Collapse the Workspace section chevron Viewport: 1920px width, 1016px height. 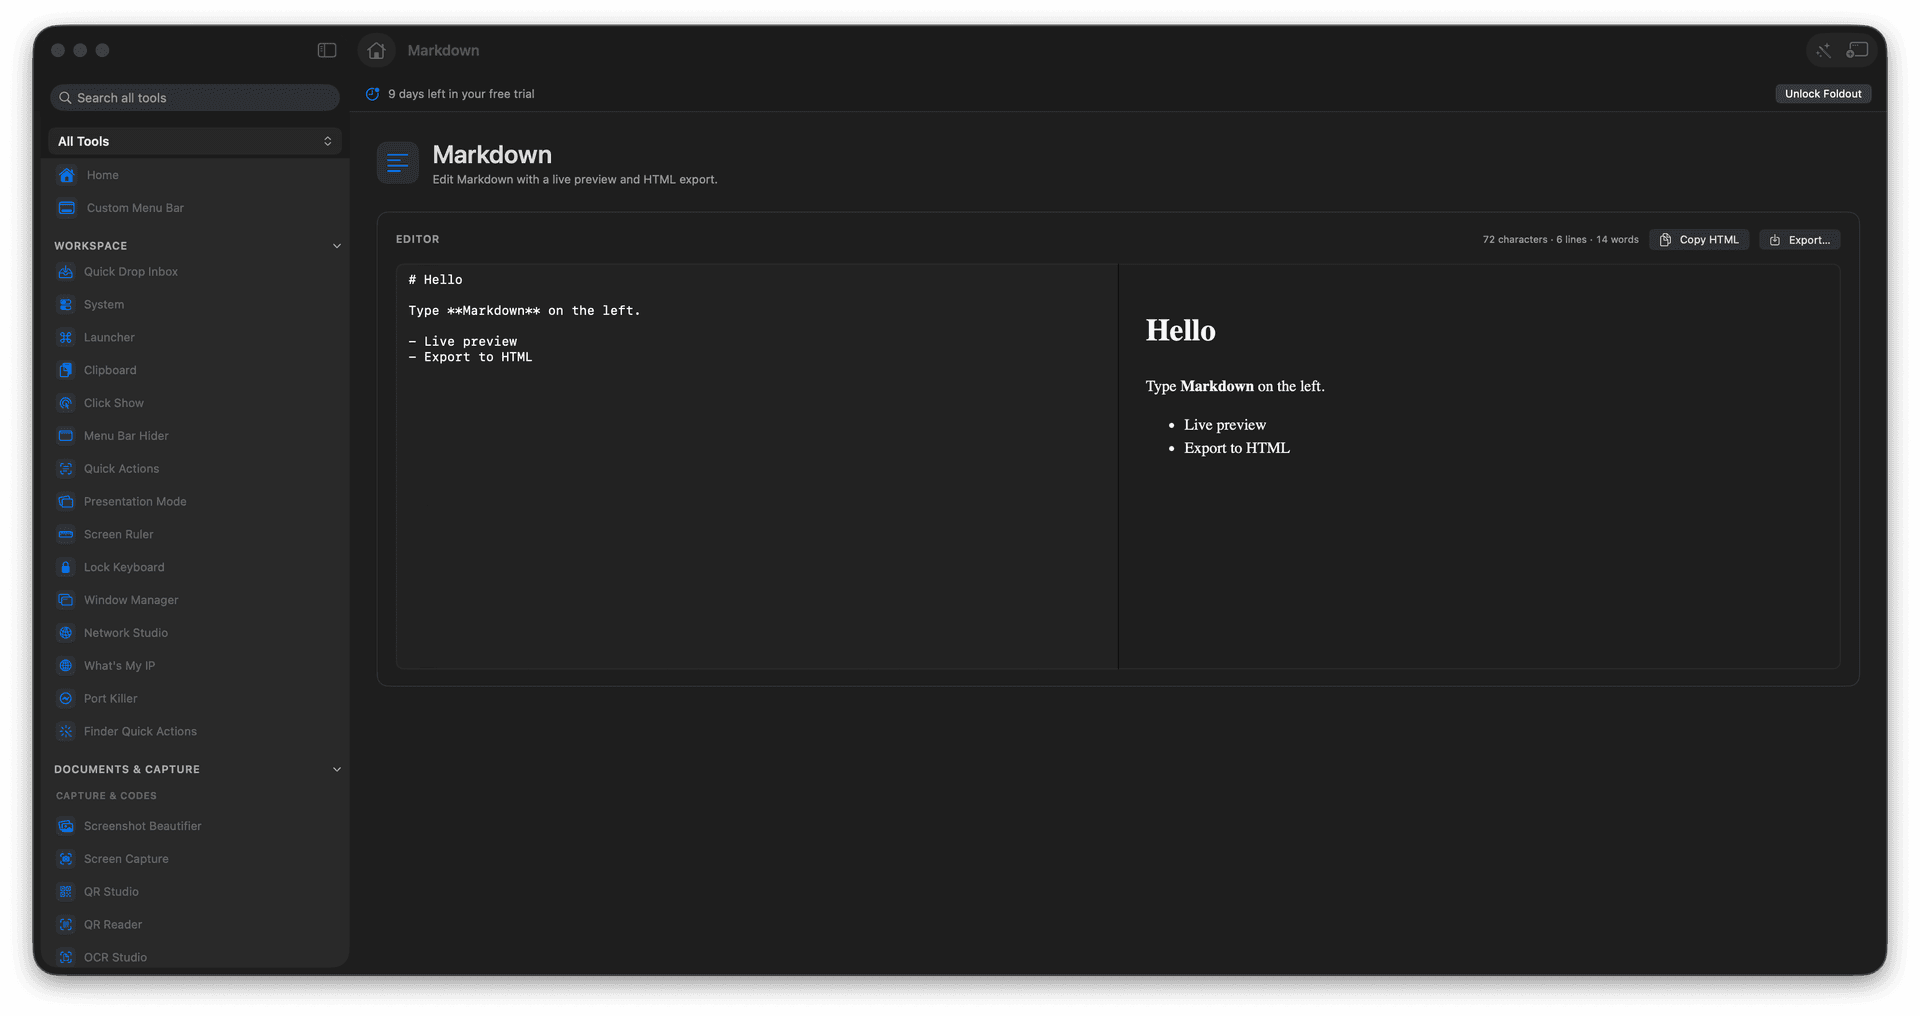337,246
